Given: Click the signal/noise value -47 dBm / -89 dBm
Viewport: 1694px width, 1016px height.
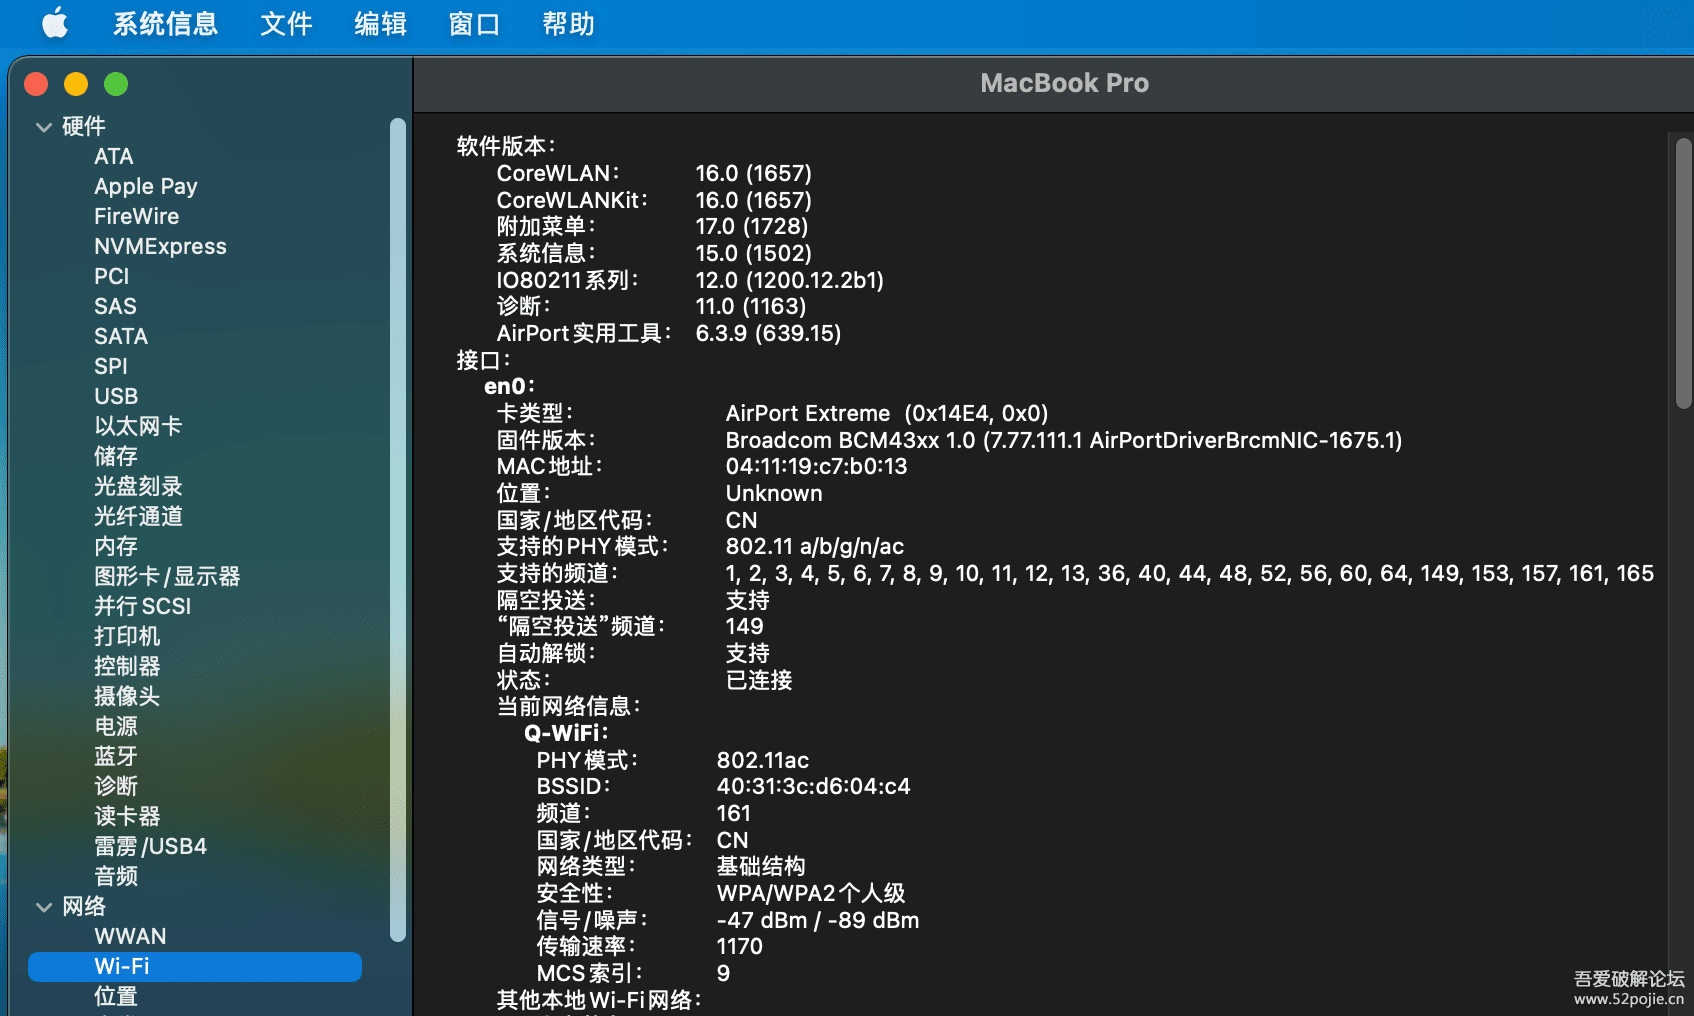Looking at the screenshot, I should 817,920.
